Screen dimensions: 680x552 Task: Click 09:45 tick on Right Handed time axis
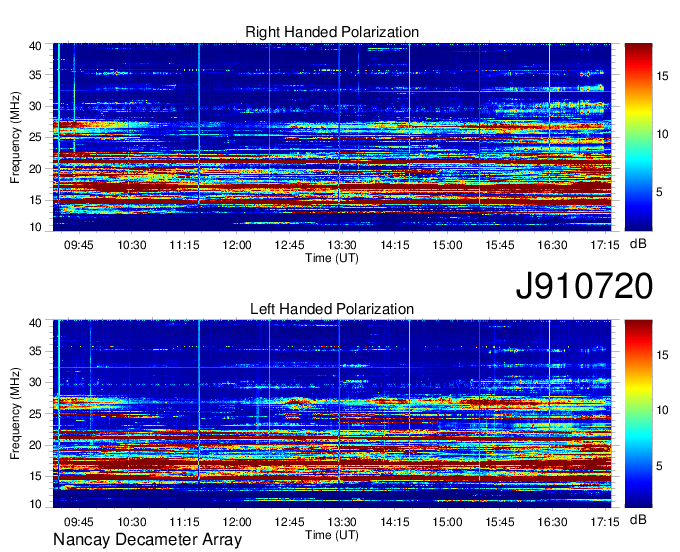[x=78, y=245]
